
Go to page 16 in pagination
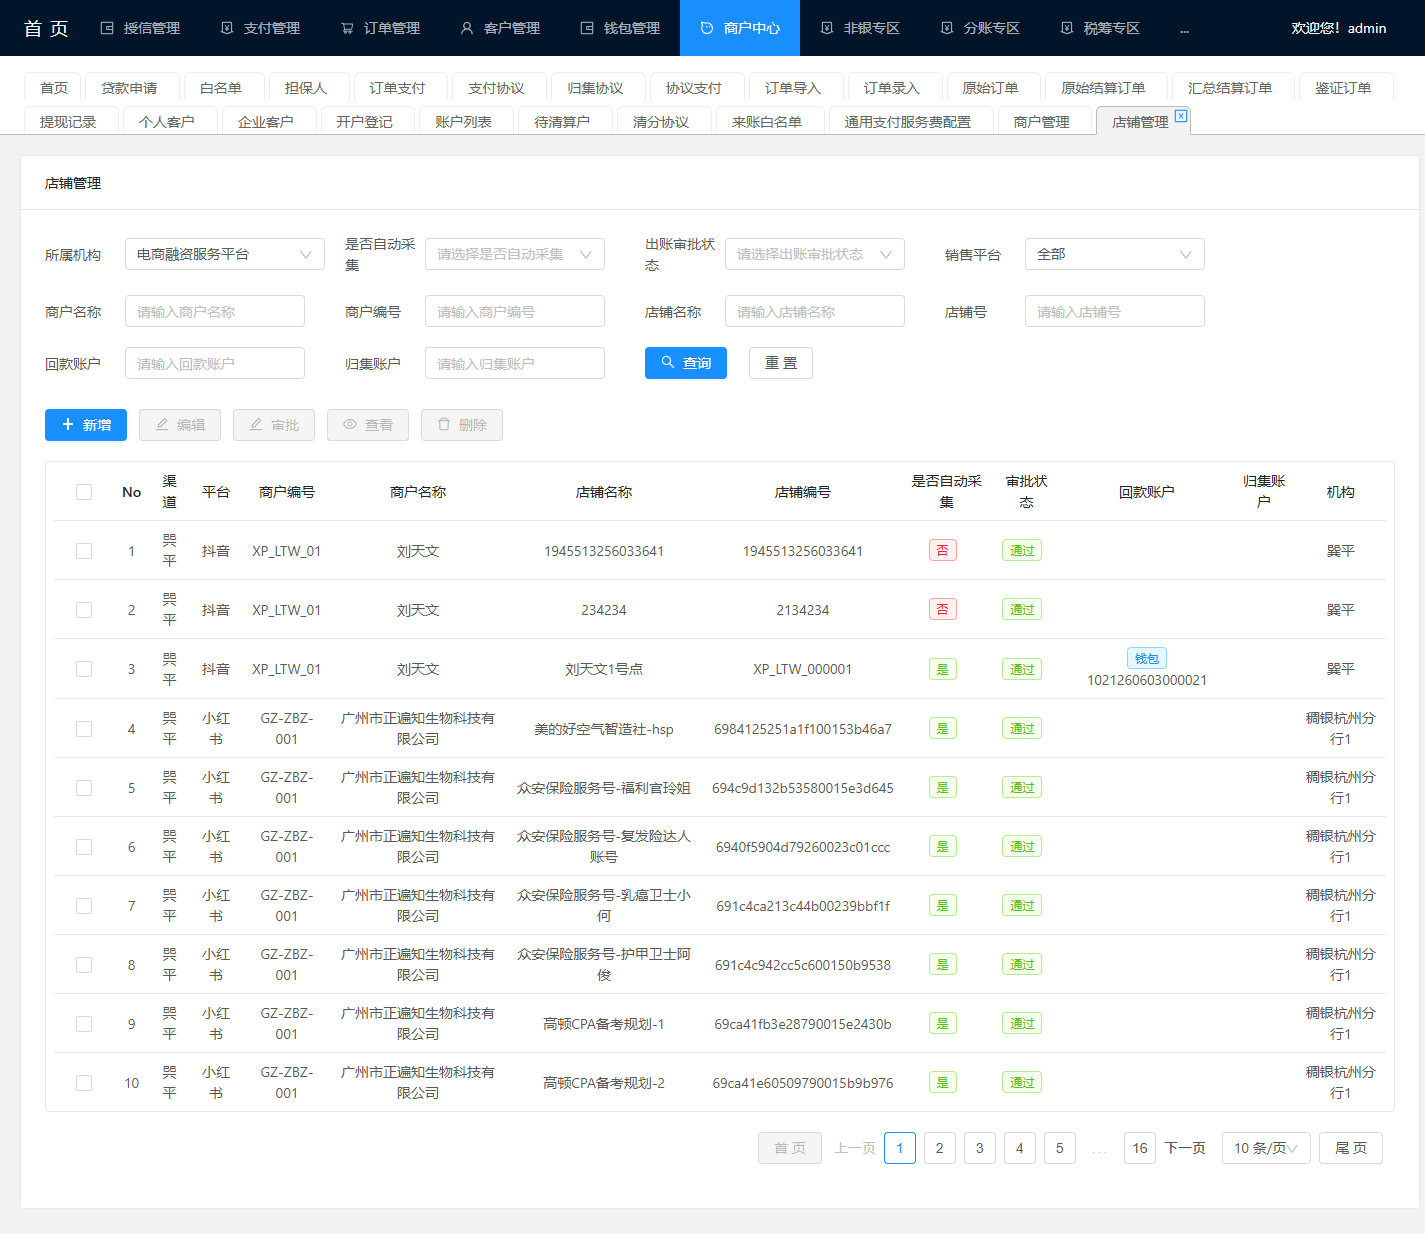coord(1140,1148)
